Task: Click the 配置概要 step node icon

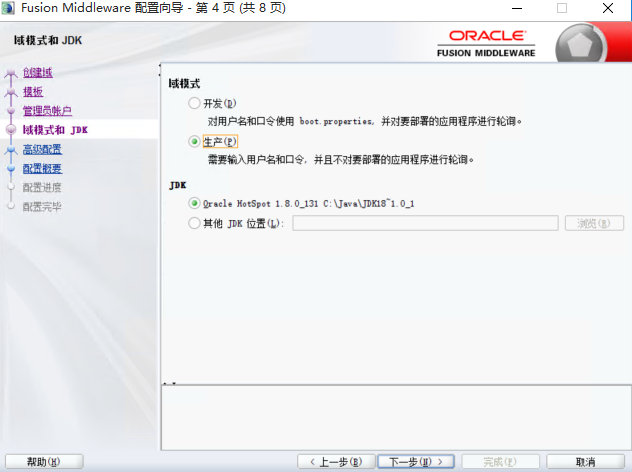Action: pyautogui.click(x=11, y=169)
